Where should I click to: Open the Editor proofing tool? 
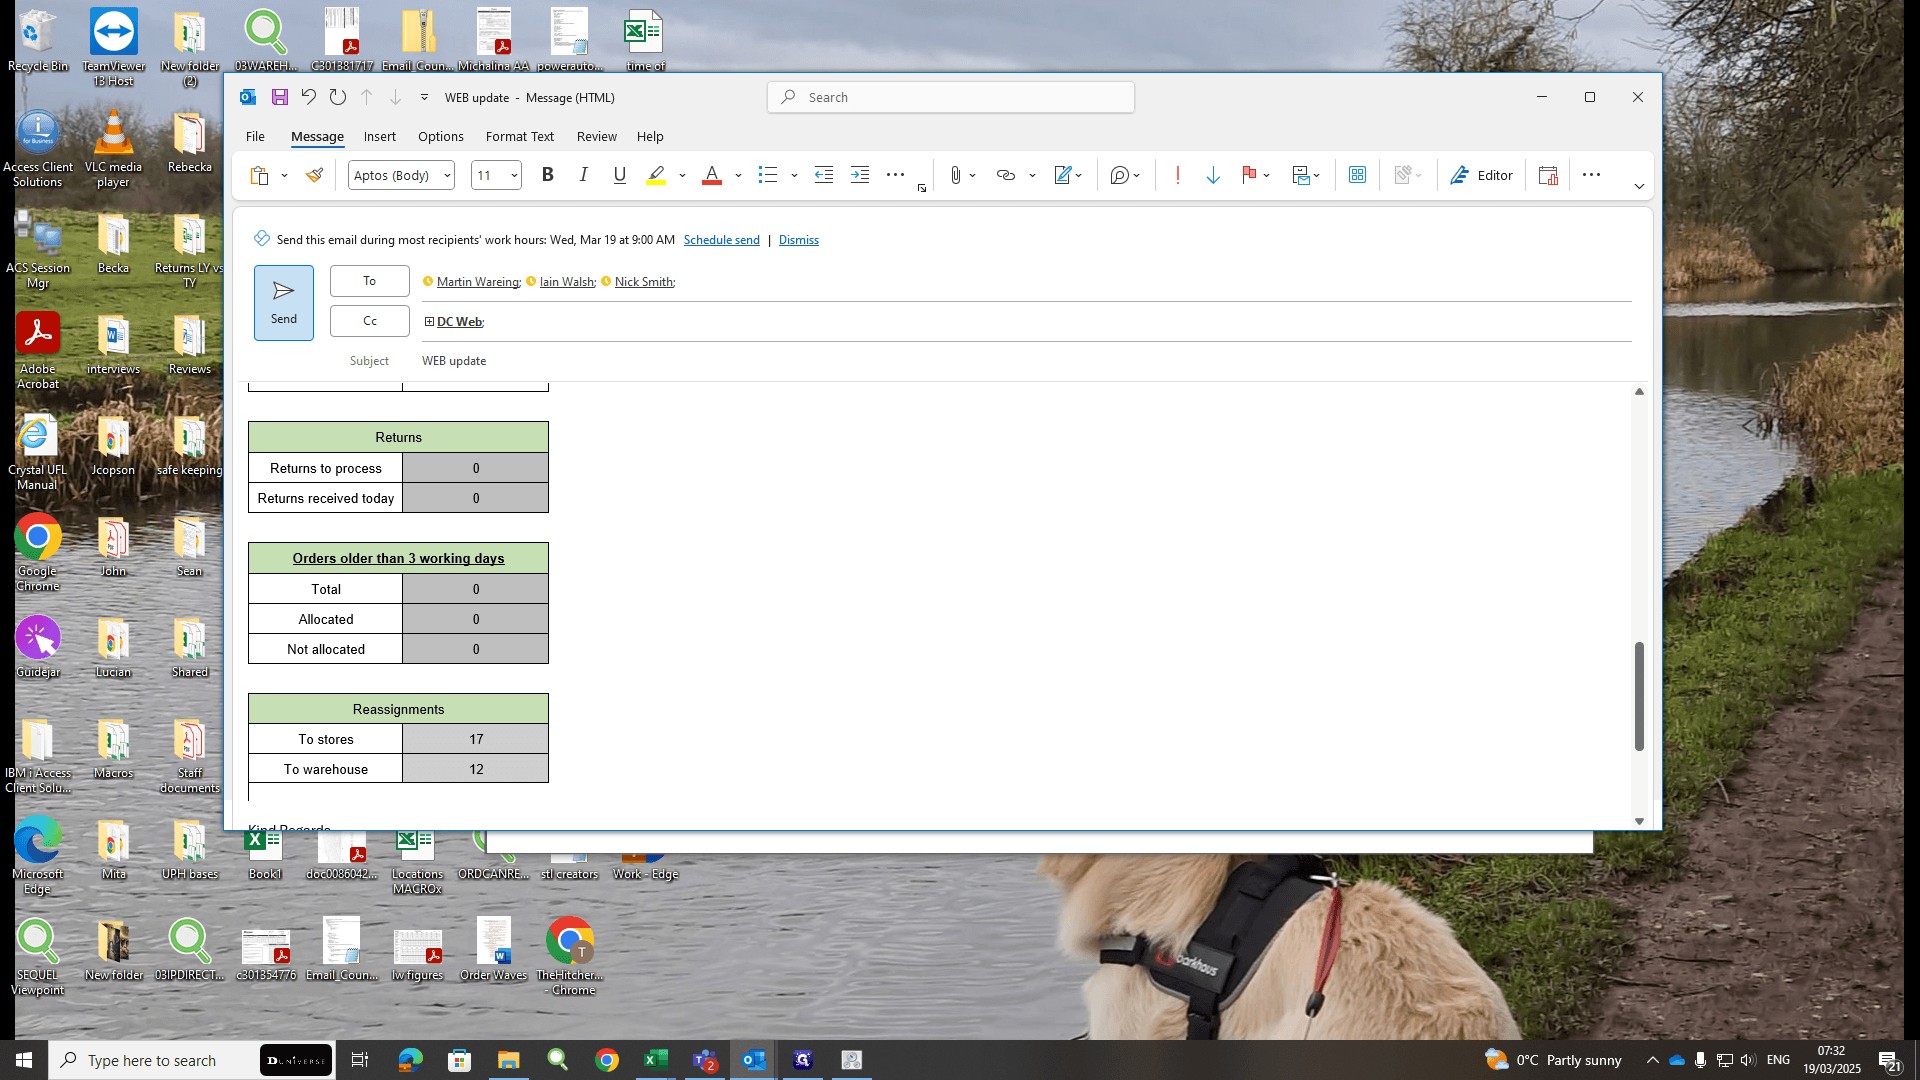coord(1482,175)
